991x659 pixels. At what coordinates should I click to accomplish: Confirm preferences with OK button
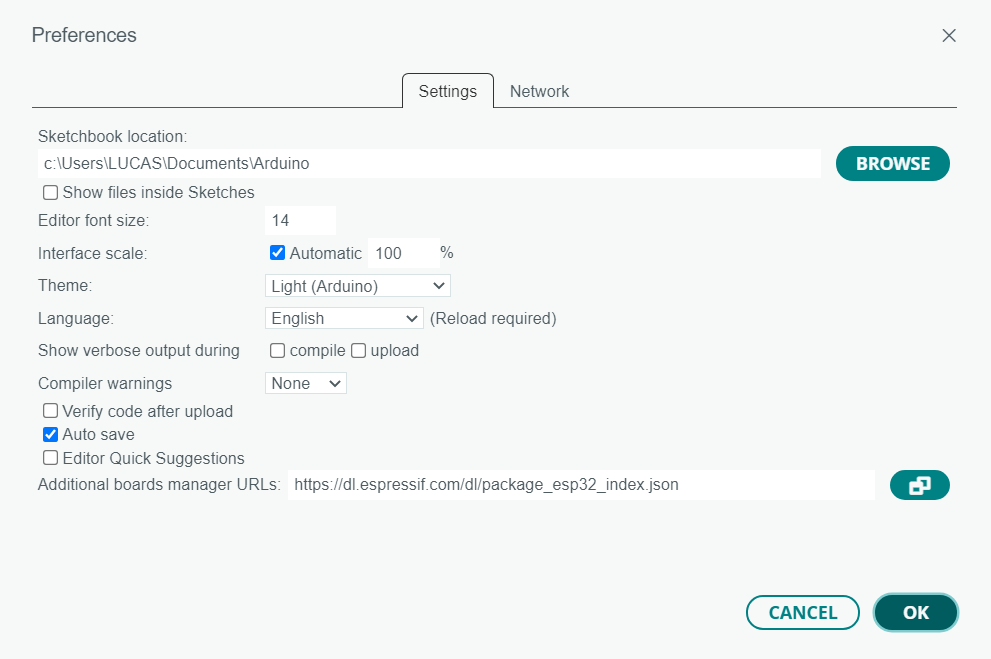916,612
